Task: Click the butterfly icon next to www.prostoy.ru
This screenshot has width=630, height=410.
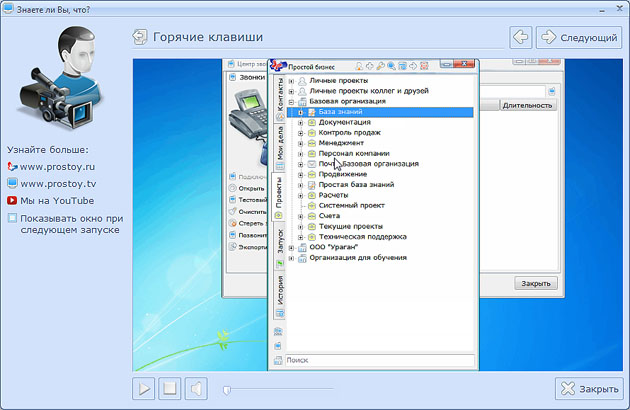Action: (x=12, y=166)
